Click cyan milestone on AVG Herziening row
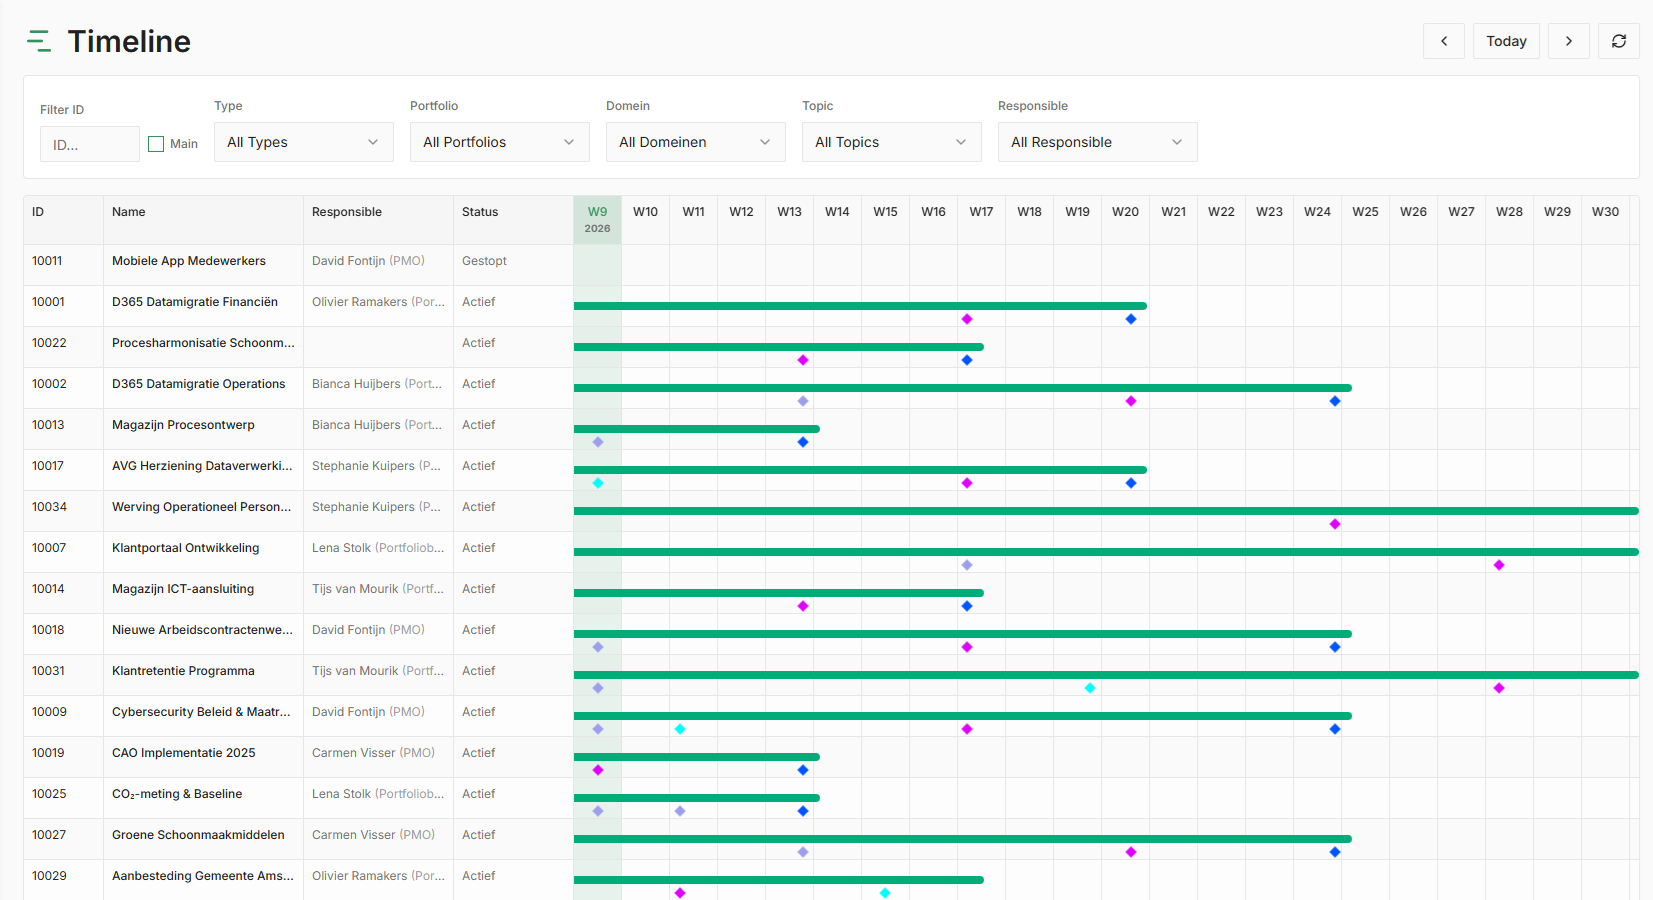Screen dimensions: 1653x900 [598, 483]
